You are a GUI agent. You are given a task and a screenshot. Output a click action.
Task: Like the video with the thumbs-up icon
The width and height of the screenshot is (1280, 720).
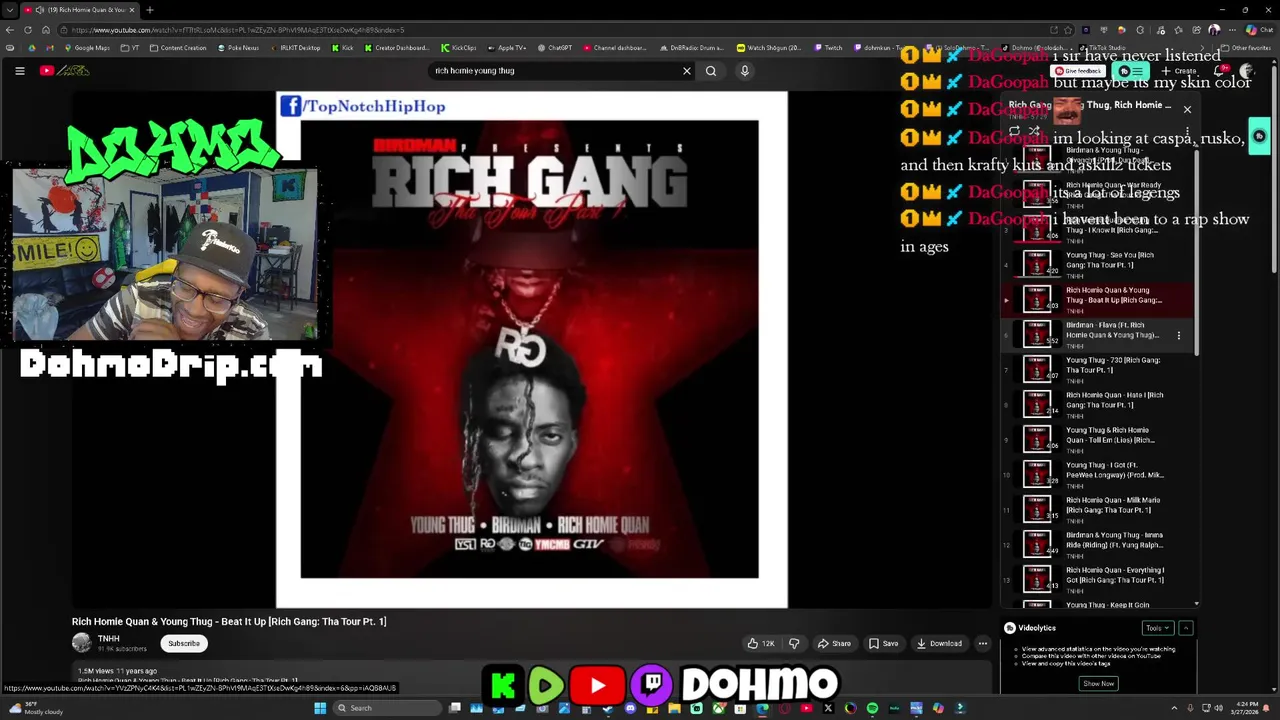[x=760, y=644]
